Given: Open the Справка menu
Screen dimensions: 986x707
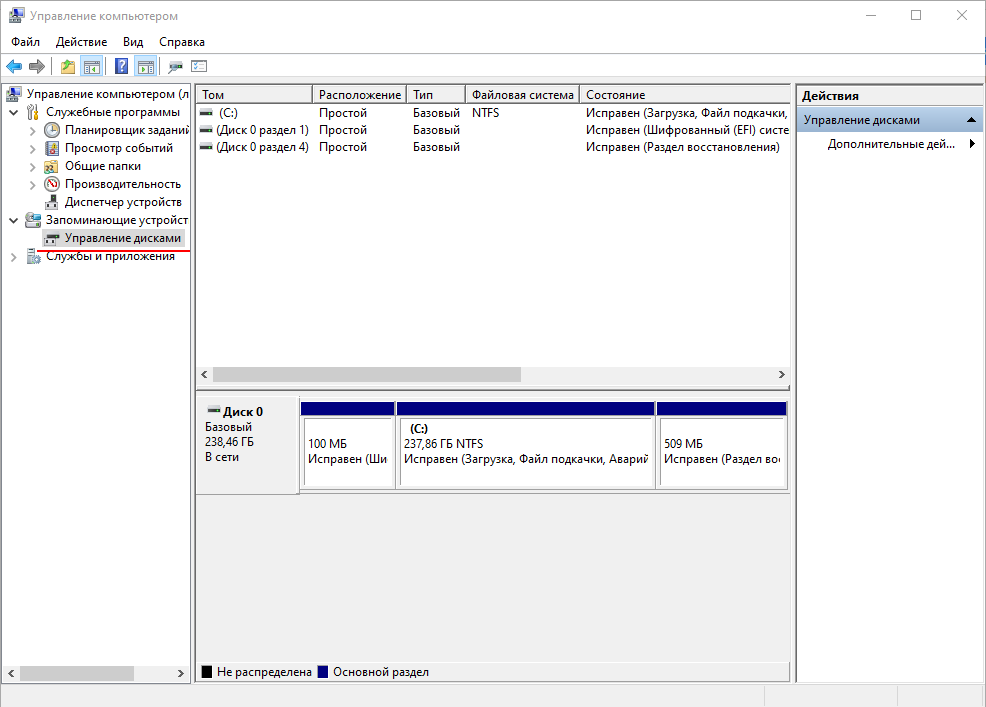Looking at the screenshot, I should coord(182,42).
